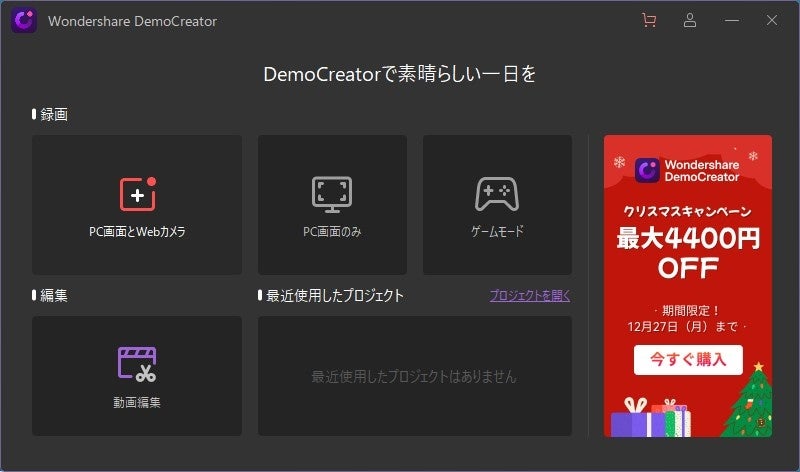
Task: Click the 最近使用したプロジェクト heading
Action: tap(335, 295)
